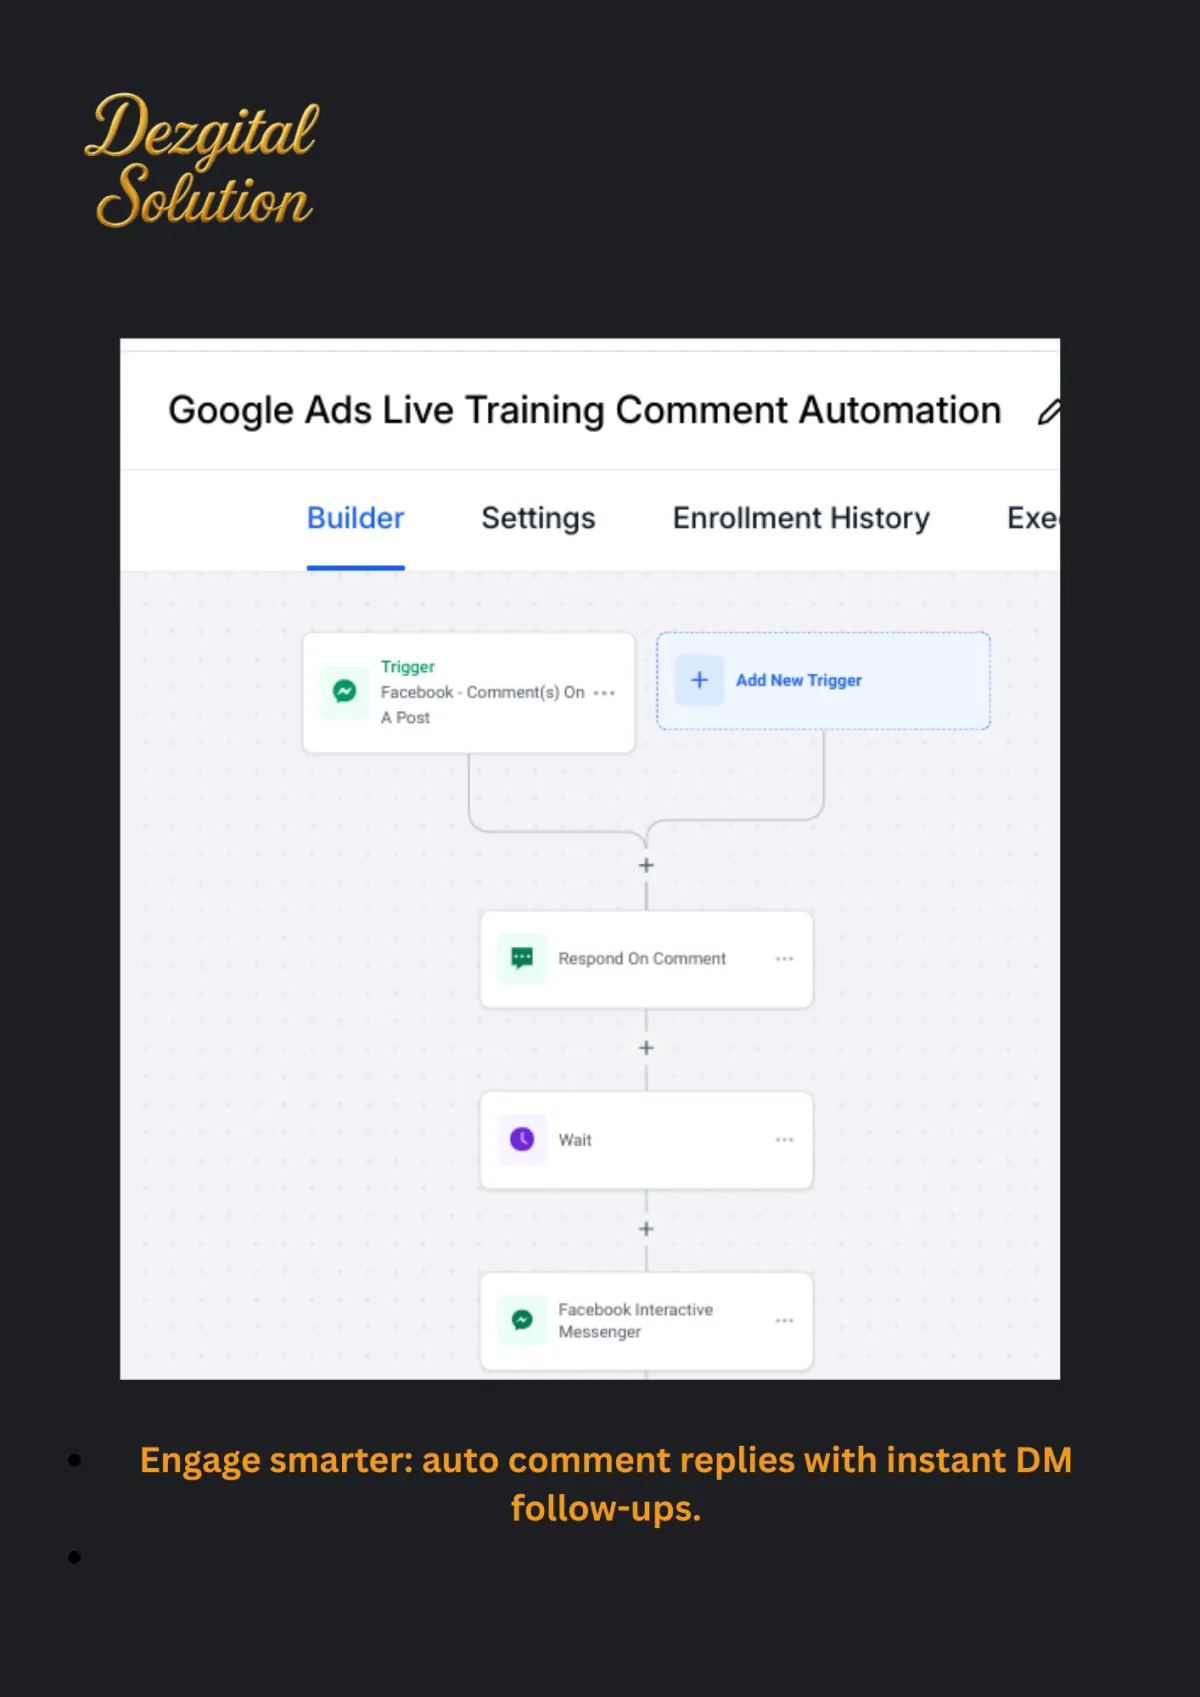1200x1697 pixels.
Task: Add a step between Respond and Wait
Action: tap(646, 1047)
